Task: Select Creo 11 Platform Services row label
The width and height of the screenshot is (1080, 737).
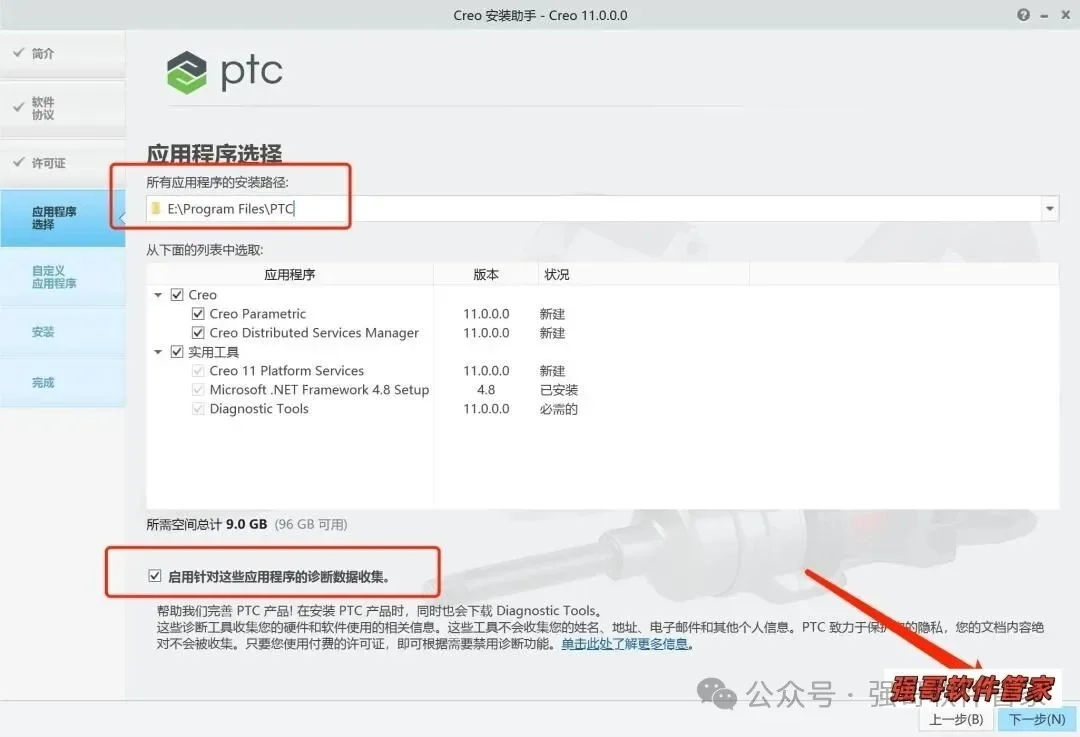Action: click(287, 371)
